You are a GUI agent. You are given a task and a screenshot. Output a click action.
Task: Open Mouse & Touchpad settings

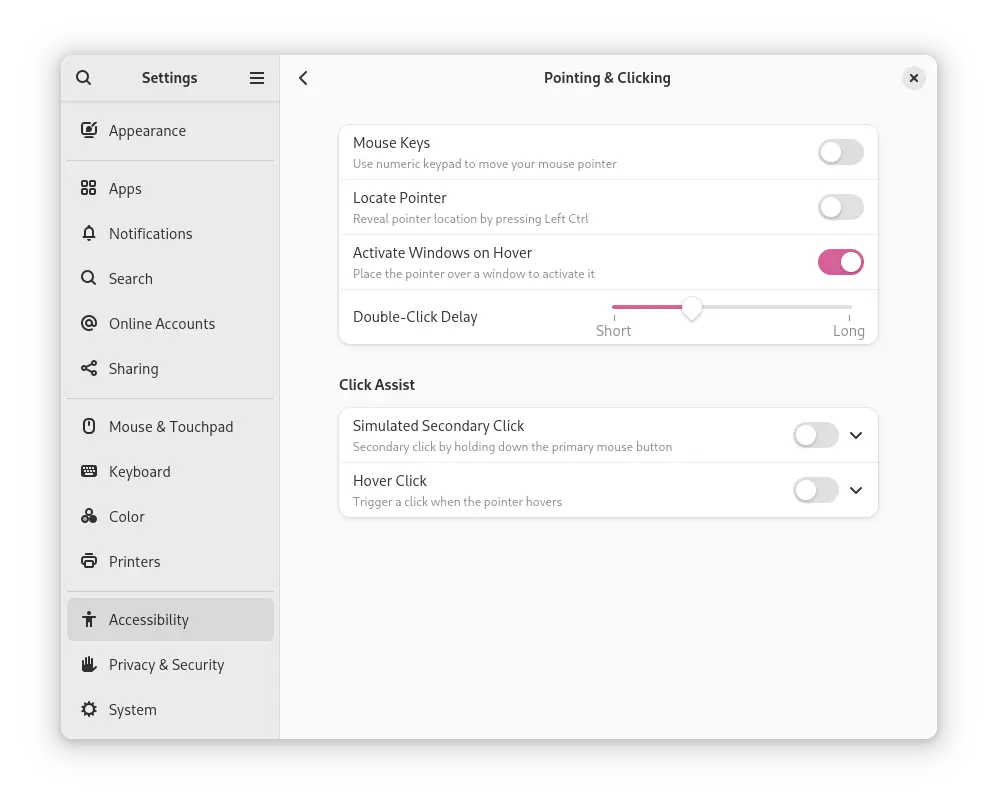pos(170,427)
